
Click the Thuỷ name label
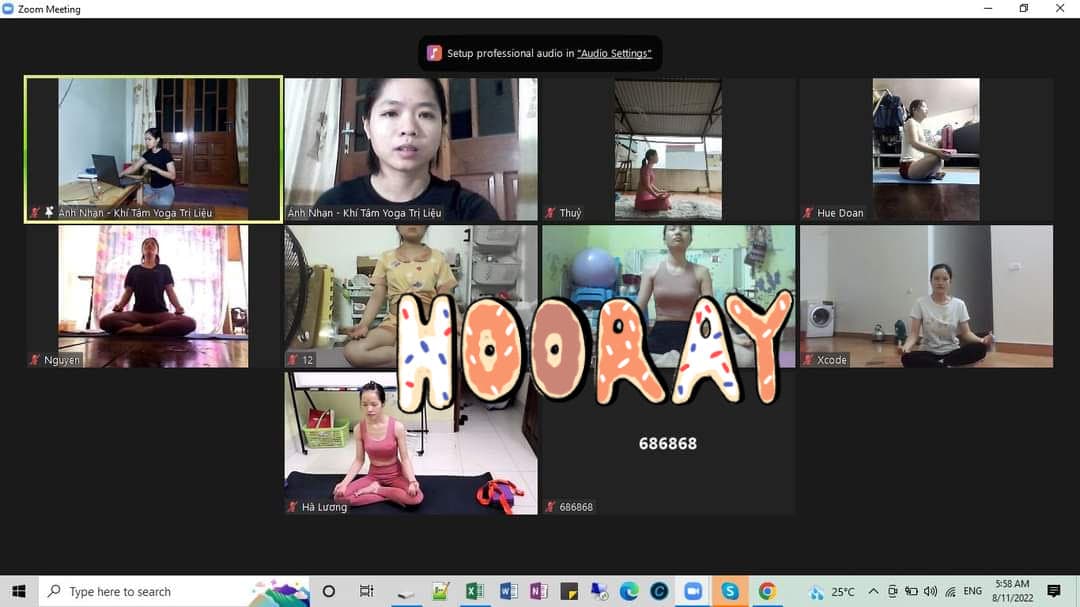pyautogui.click(x=570, y=213)
